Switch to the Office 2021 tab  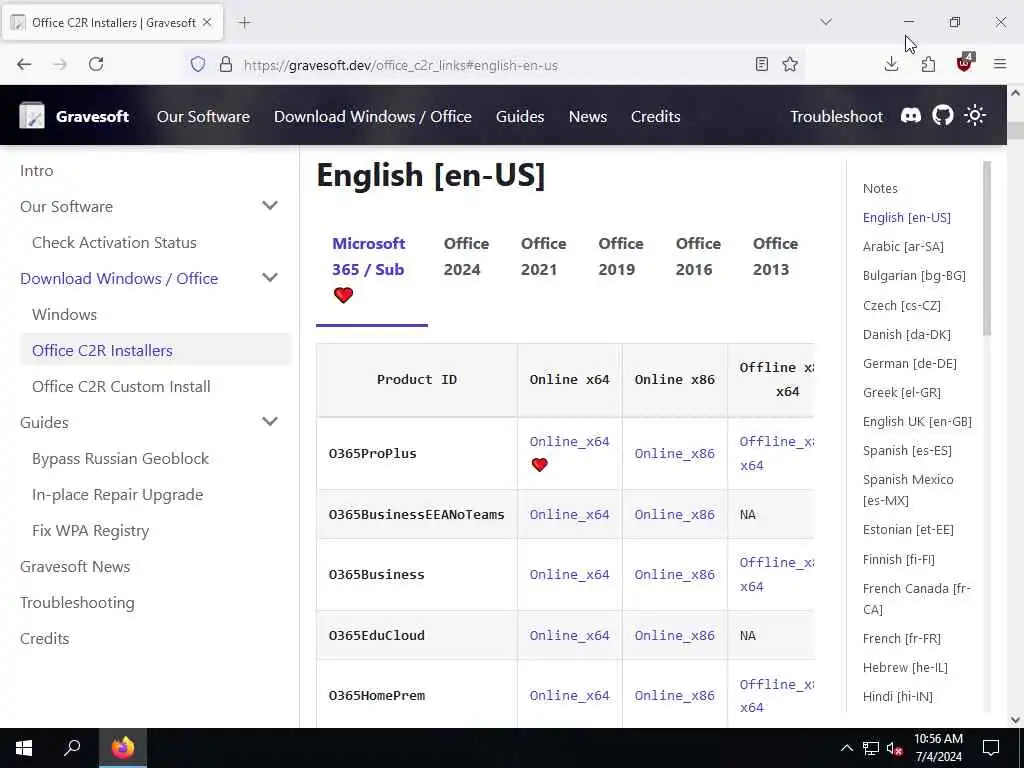click(x=543, y=256)
